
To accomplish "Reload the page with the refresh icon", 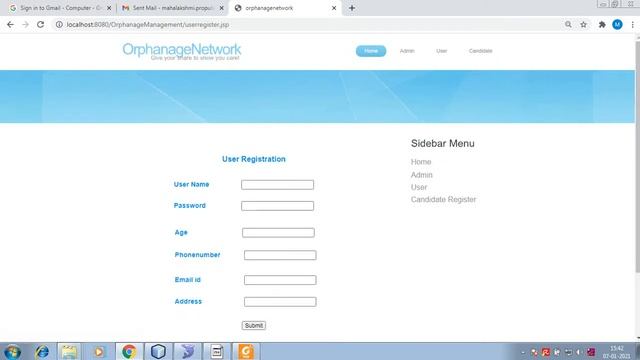I will (x=40, y=24).
